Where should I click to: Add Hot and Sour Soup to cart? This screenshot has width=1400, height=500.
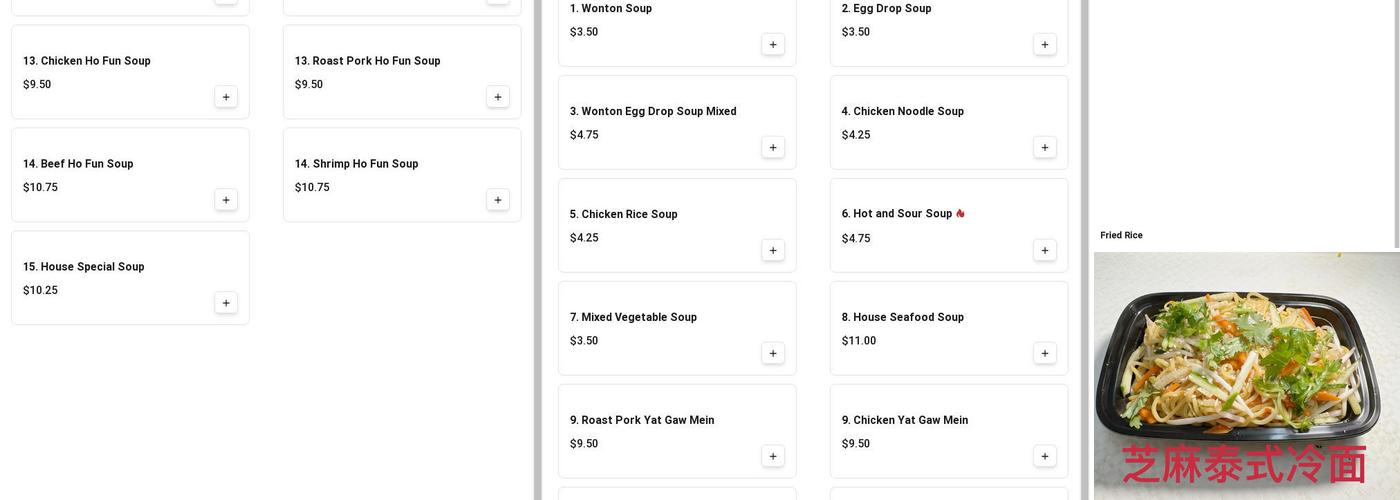pos(1045,251)
